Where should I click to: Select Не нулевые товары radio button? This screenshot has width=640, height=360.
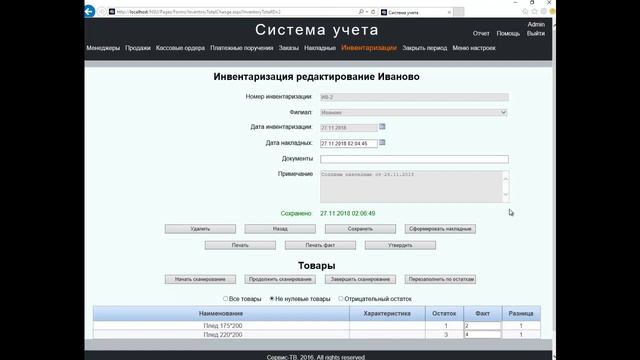click(272, 299)
